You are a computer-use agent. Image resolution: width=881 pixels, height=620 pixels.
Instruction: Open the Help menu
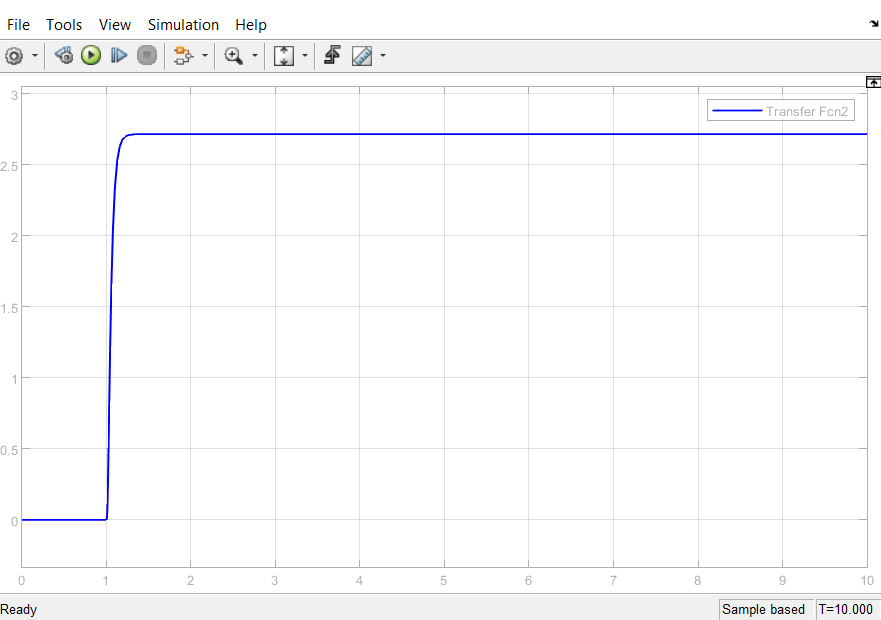click(x=251, y=25)
